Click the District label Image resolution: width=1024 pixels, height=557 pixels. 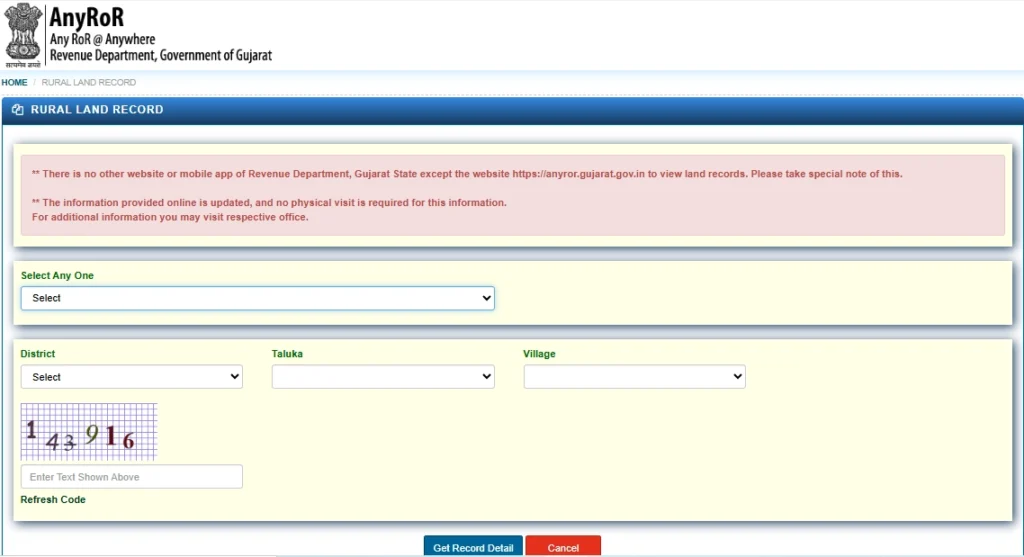click(x=38, y=354)
